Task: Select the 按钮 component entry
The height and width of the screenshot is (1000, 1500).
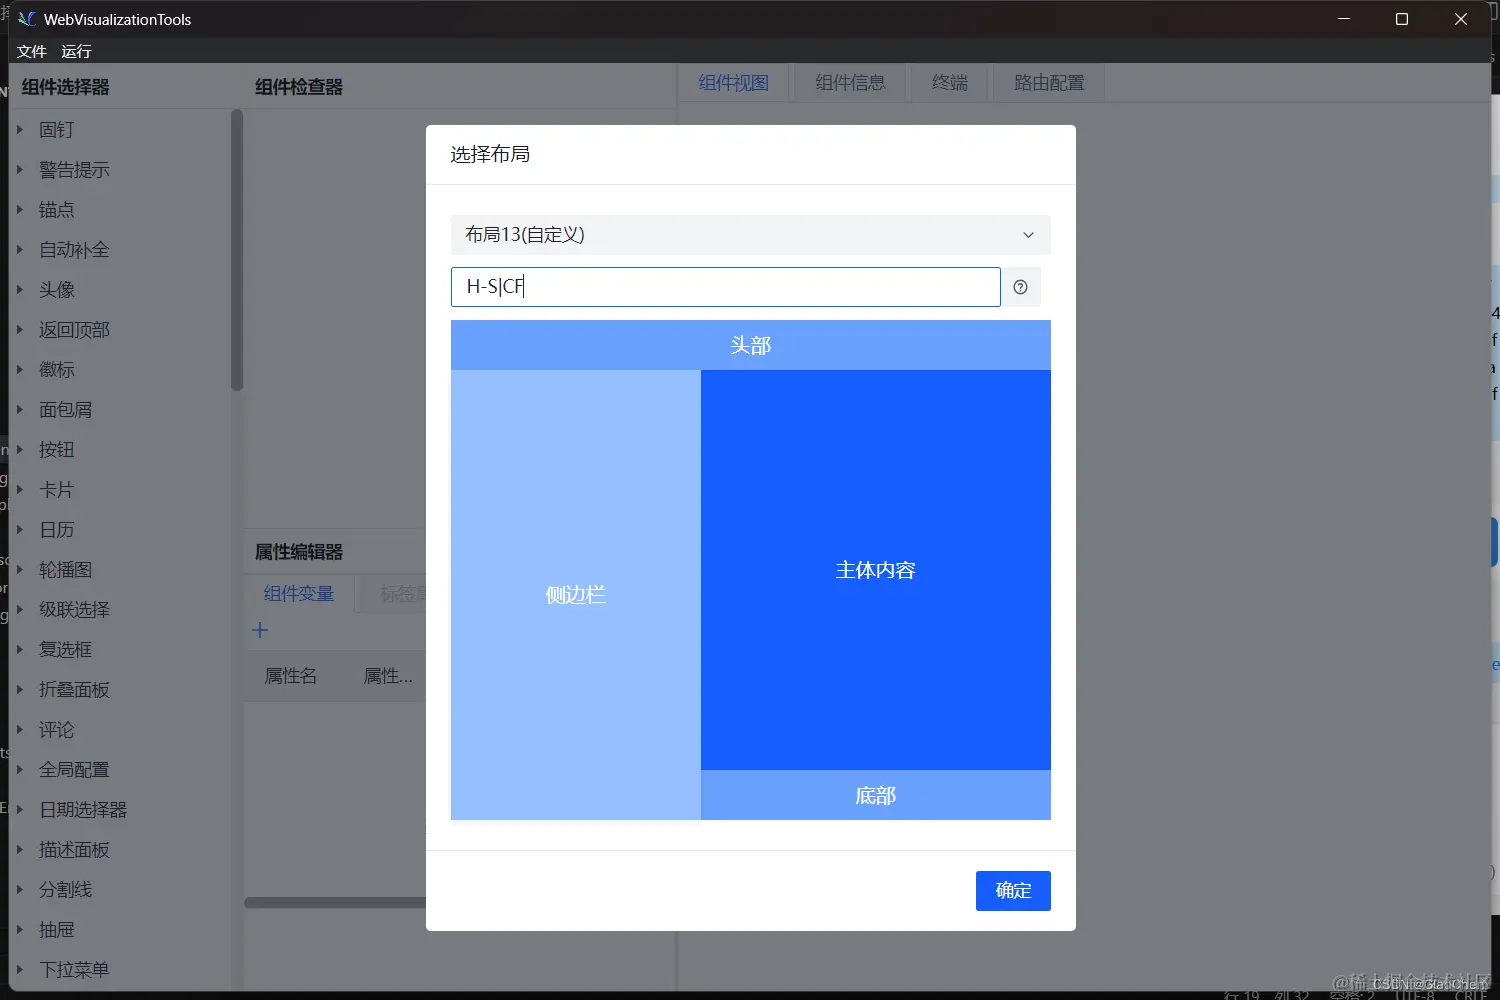Action: (x=57, y=450)
